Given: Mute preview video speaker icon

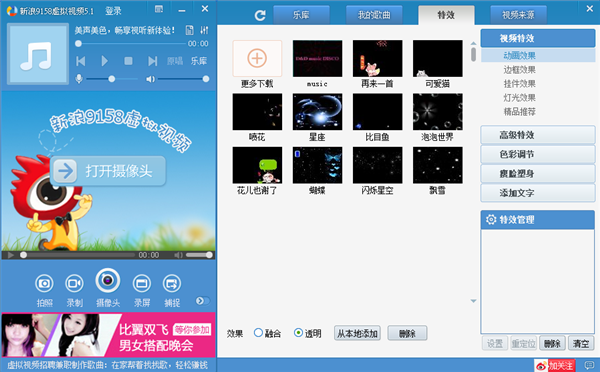Looking at the screenshot, I should click(178, 255).
